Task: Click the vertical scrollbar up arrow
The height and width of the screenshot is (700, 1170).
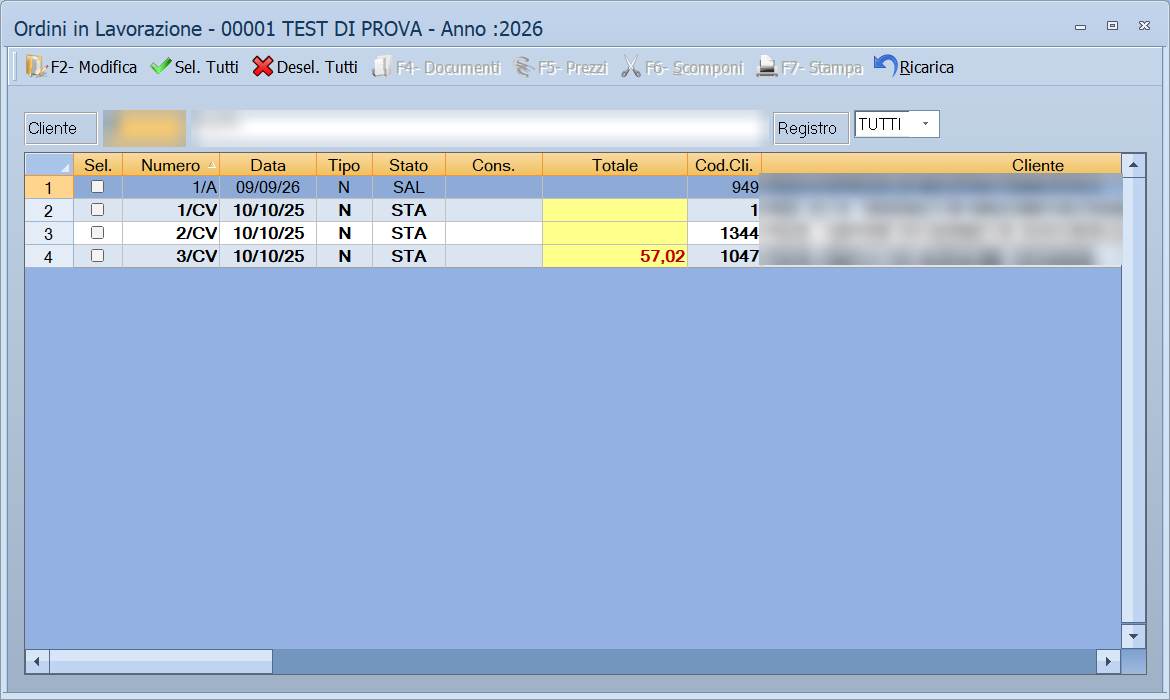Action: point(1133,165)
